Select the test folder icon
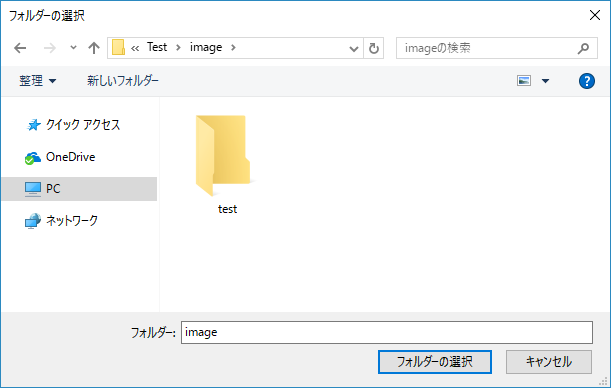Screen dimensions: 611x388 [223, 155]
